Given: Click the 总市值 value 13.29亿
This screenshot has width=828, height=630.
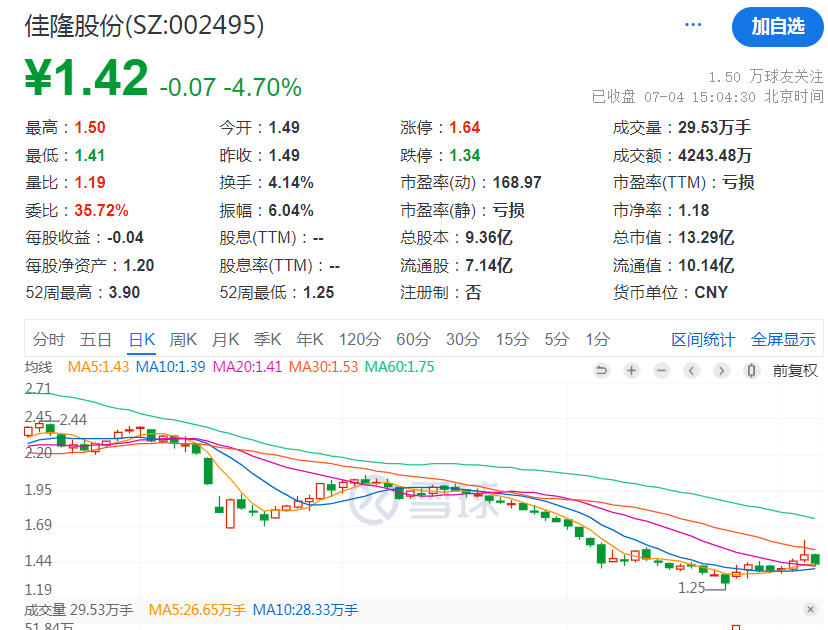Looking at the screenshot, I should 706,238.
